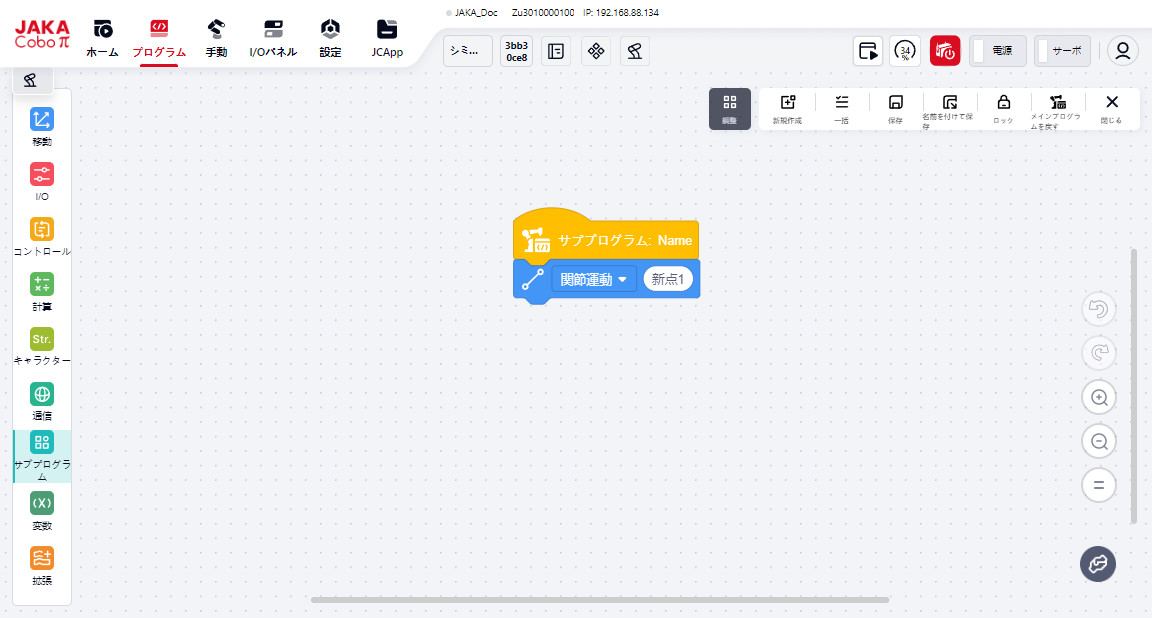Expand the 関節運動 motion type dropdown
Viewport: 1152px width, 618px height.
pyautogui.click(x=595, y=280)
